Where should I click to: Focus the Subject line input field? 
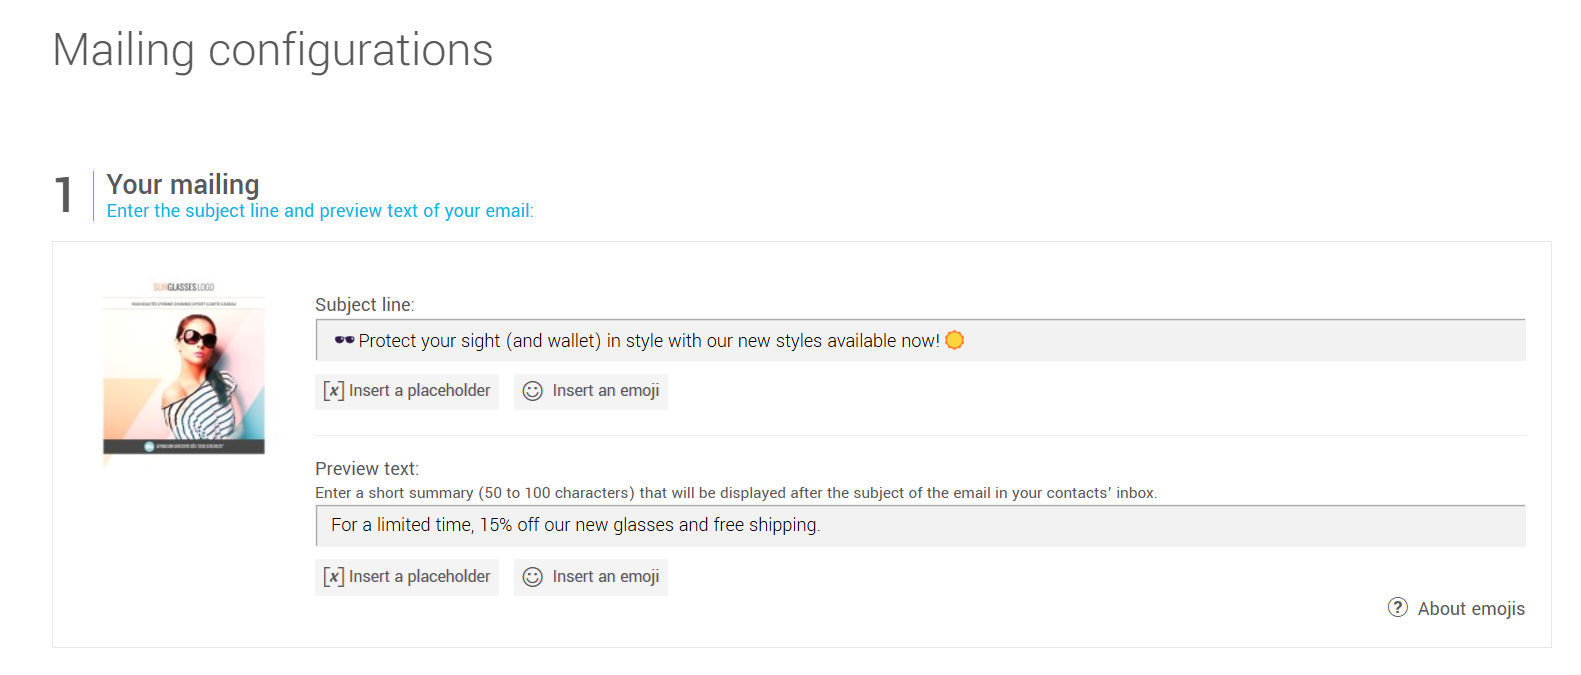coord(1200,341)
